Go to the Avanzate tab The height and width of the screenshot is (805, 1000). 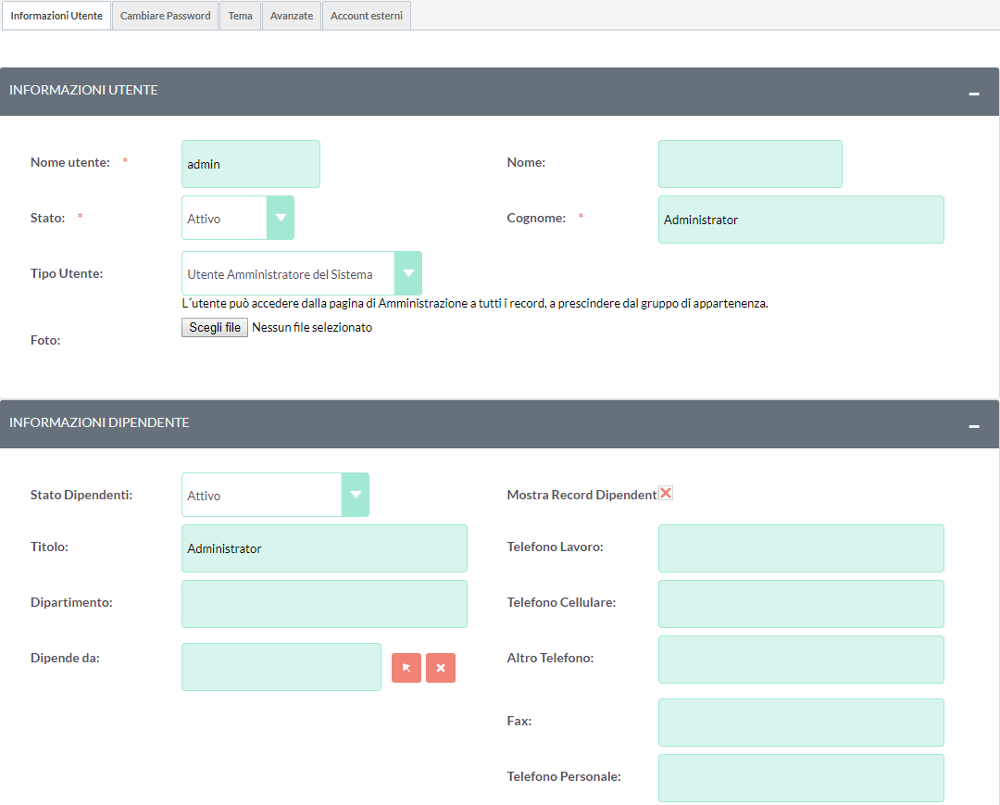[291, 16]
